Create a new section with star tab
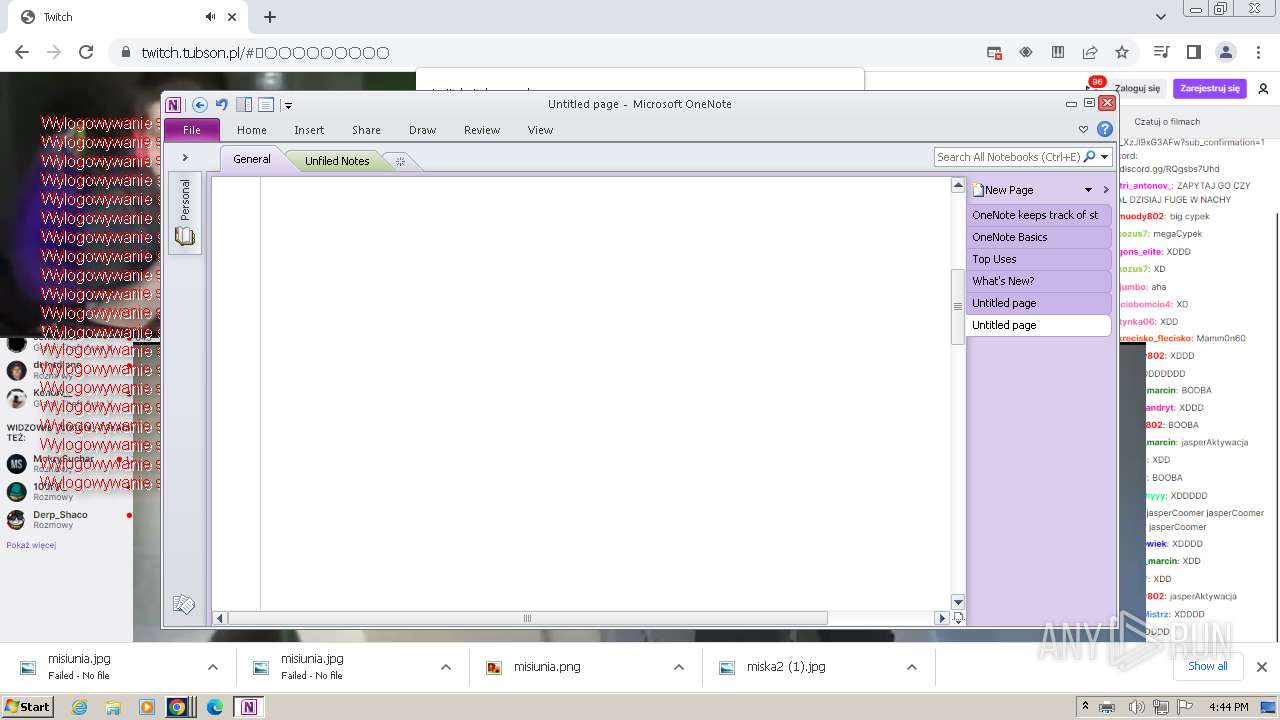 400,161
